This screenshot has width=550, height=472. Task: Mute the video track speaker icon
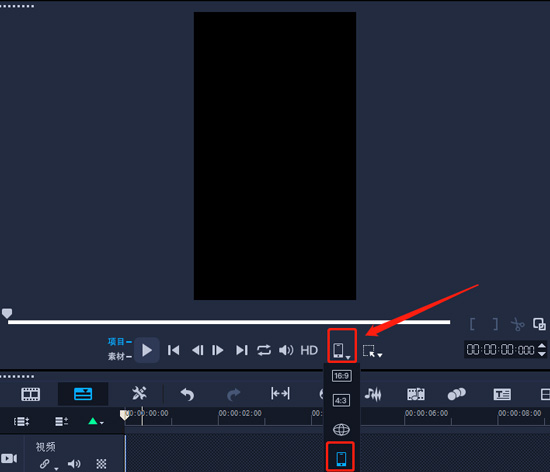click(74, 464)
